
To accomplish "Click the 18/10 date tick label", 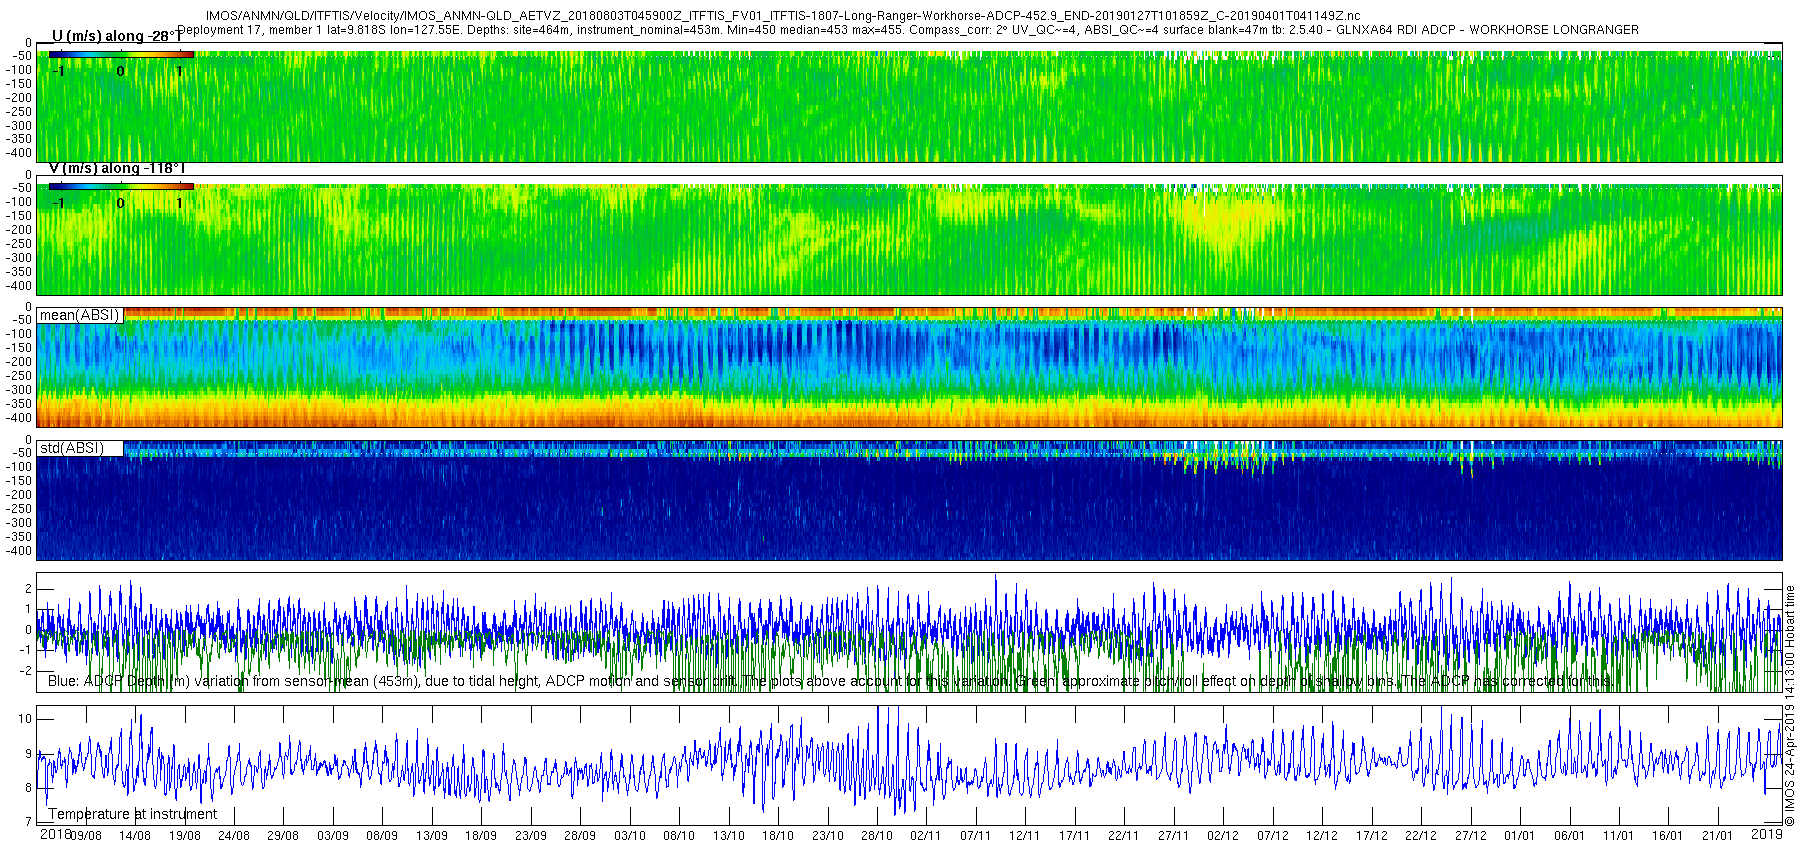I will [x=778, y=836].
